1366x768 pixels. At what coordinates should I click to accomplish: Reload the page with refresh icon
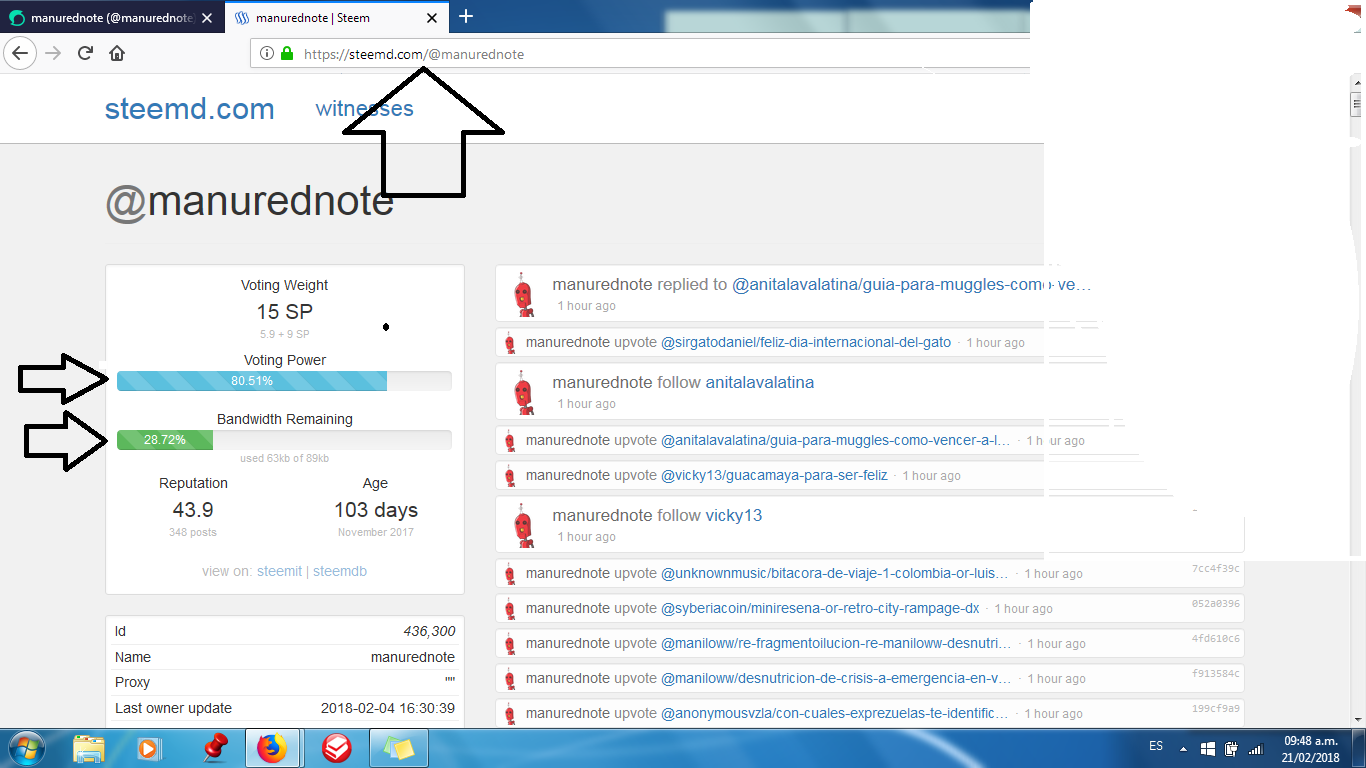[85, 53]
